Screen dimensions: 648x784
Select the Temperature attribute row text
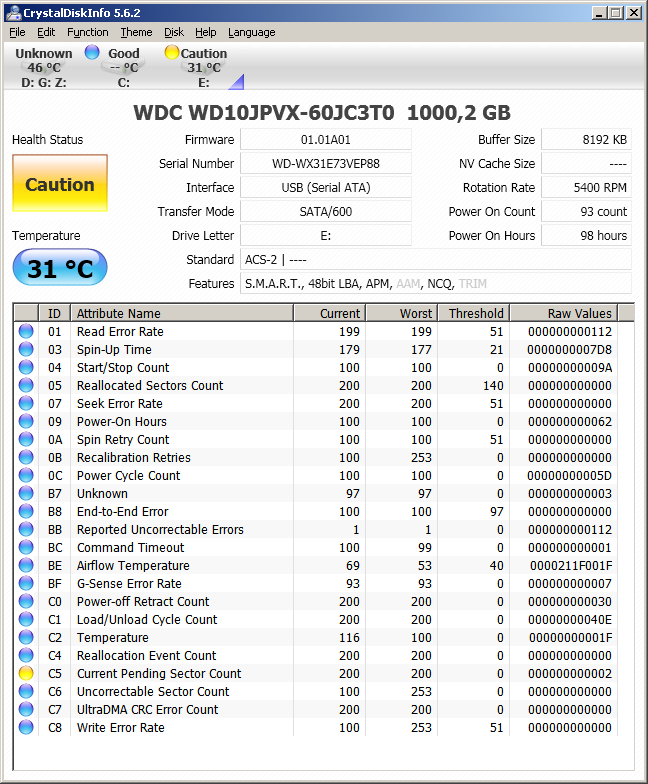pos(112,638)
